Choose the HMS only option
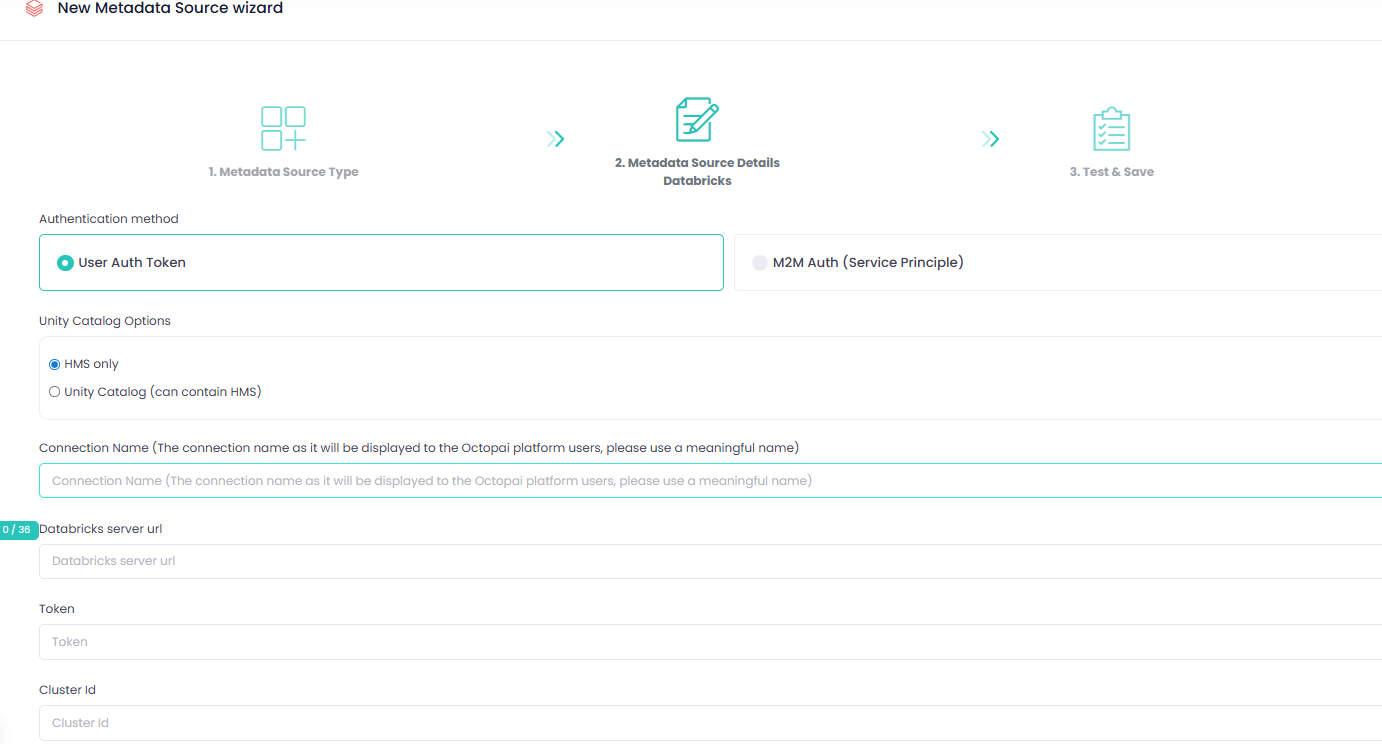Image resolution: width=1382 pixels, height=744 pixels. [x=54, y=364]
